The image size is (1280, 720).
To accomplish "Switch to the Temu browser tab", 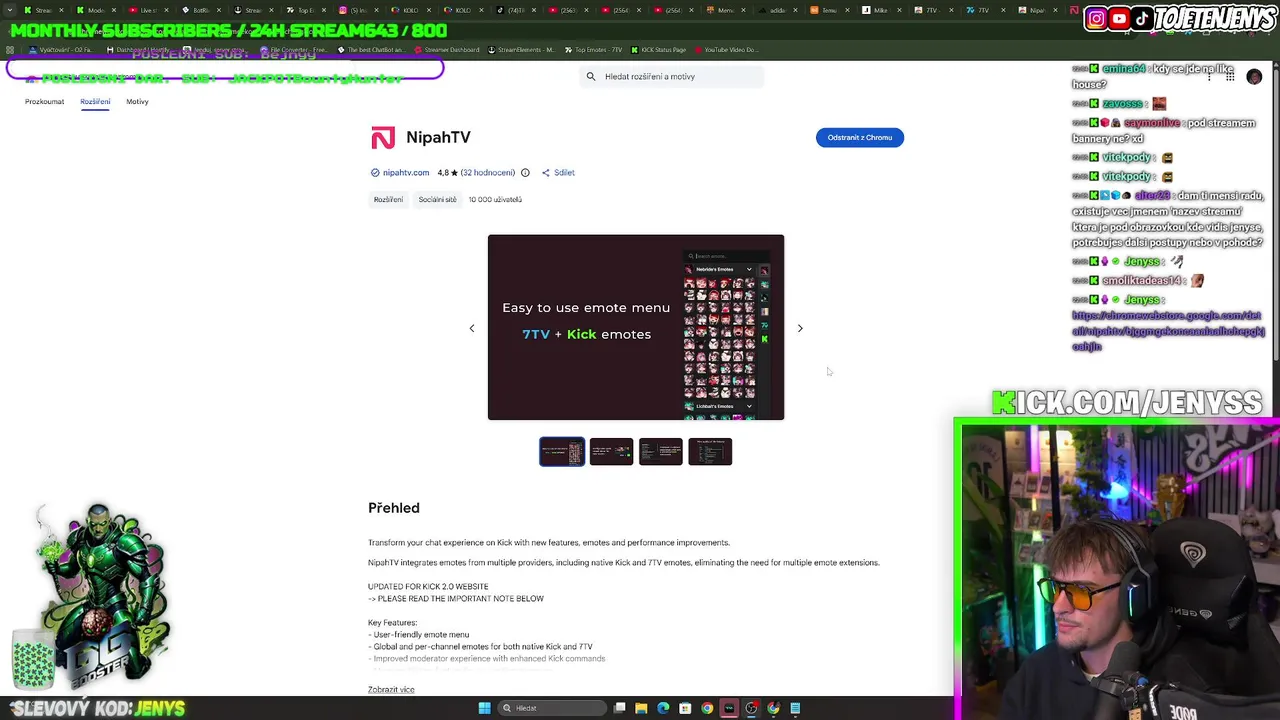I will coord(829,10).
